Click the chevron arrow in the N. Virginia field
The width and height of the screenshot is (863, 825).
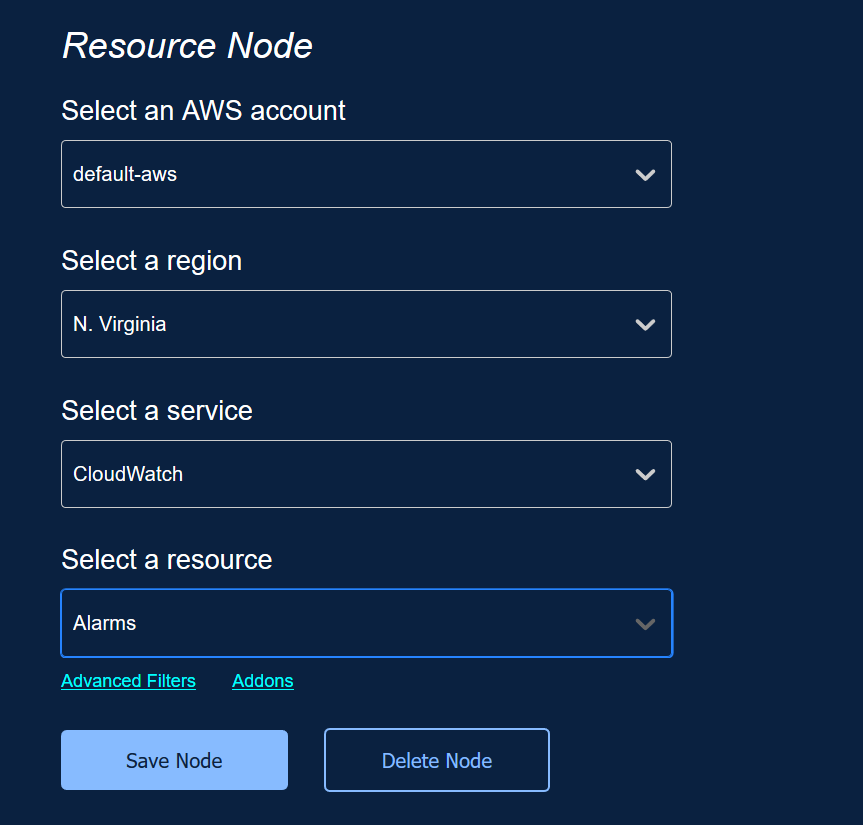click(x=645, y=325)
